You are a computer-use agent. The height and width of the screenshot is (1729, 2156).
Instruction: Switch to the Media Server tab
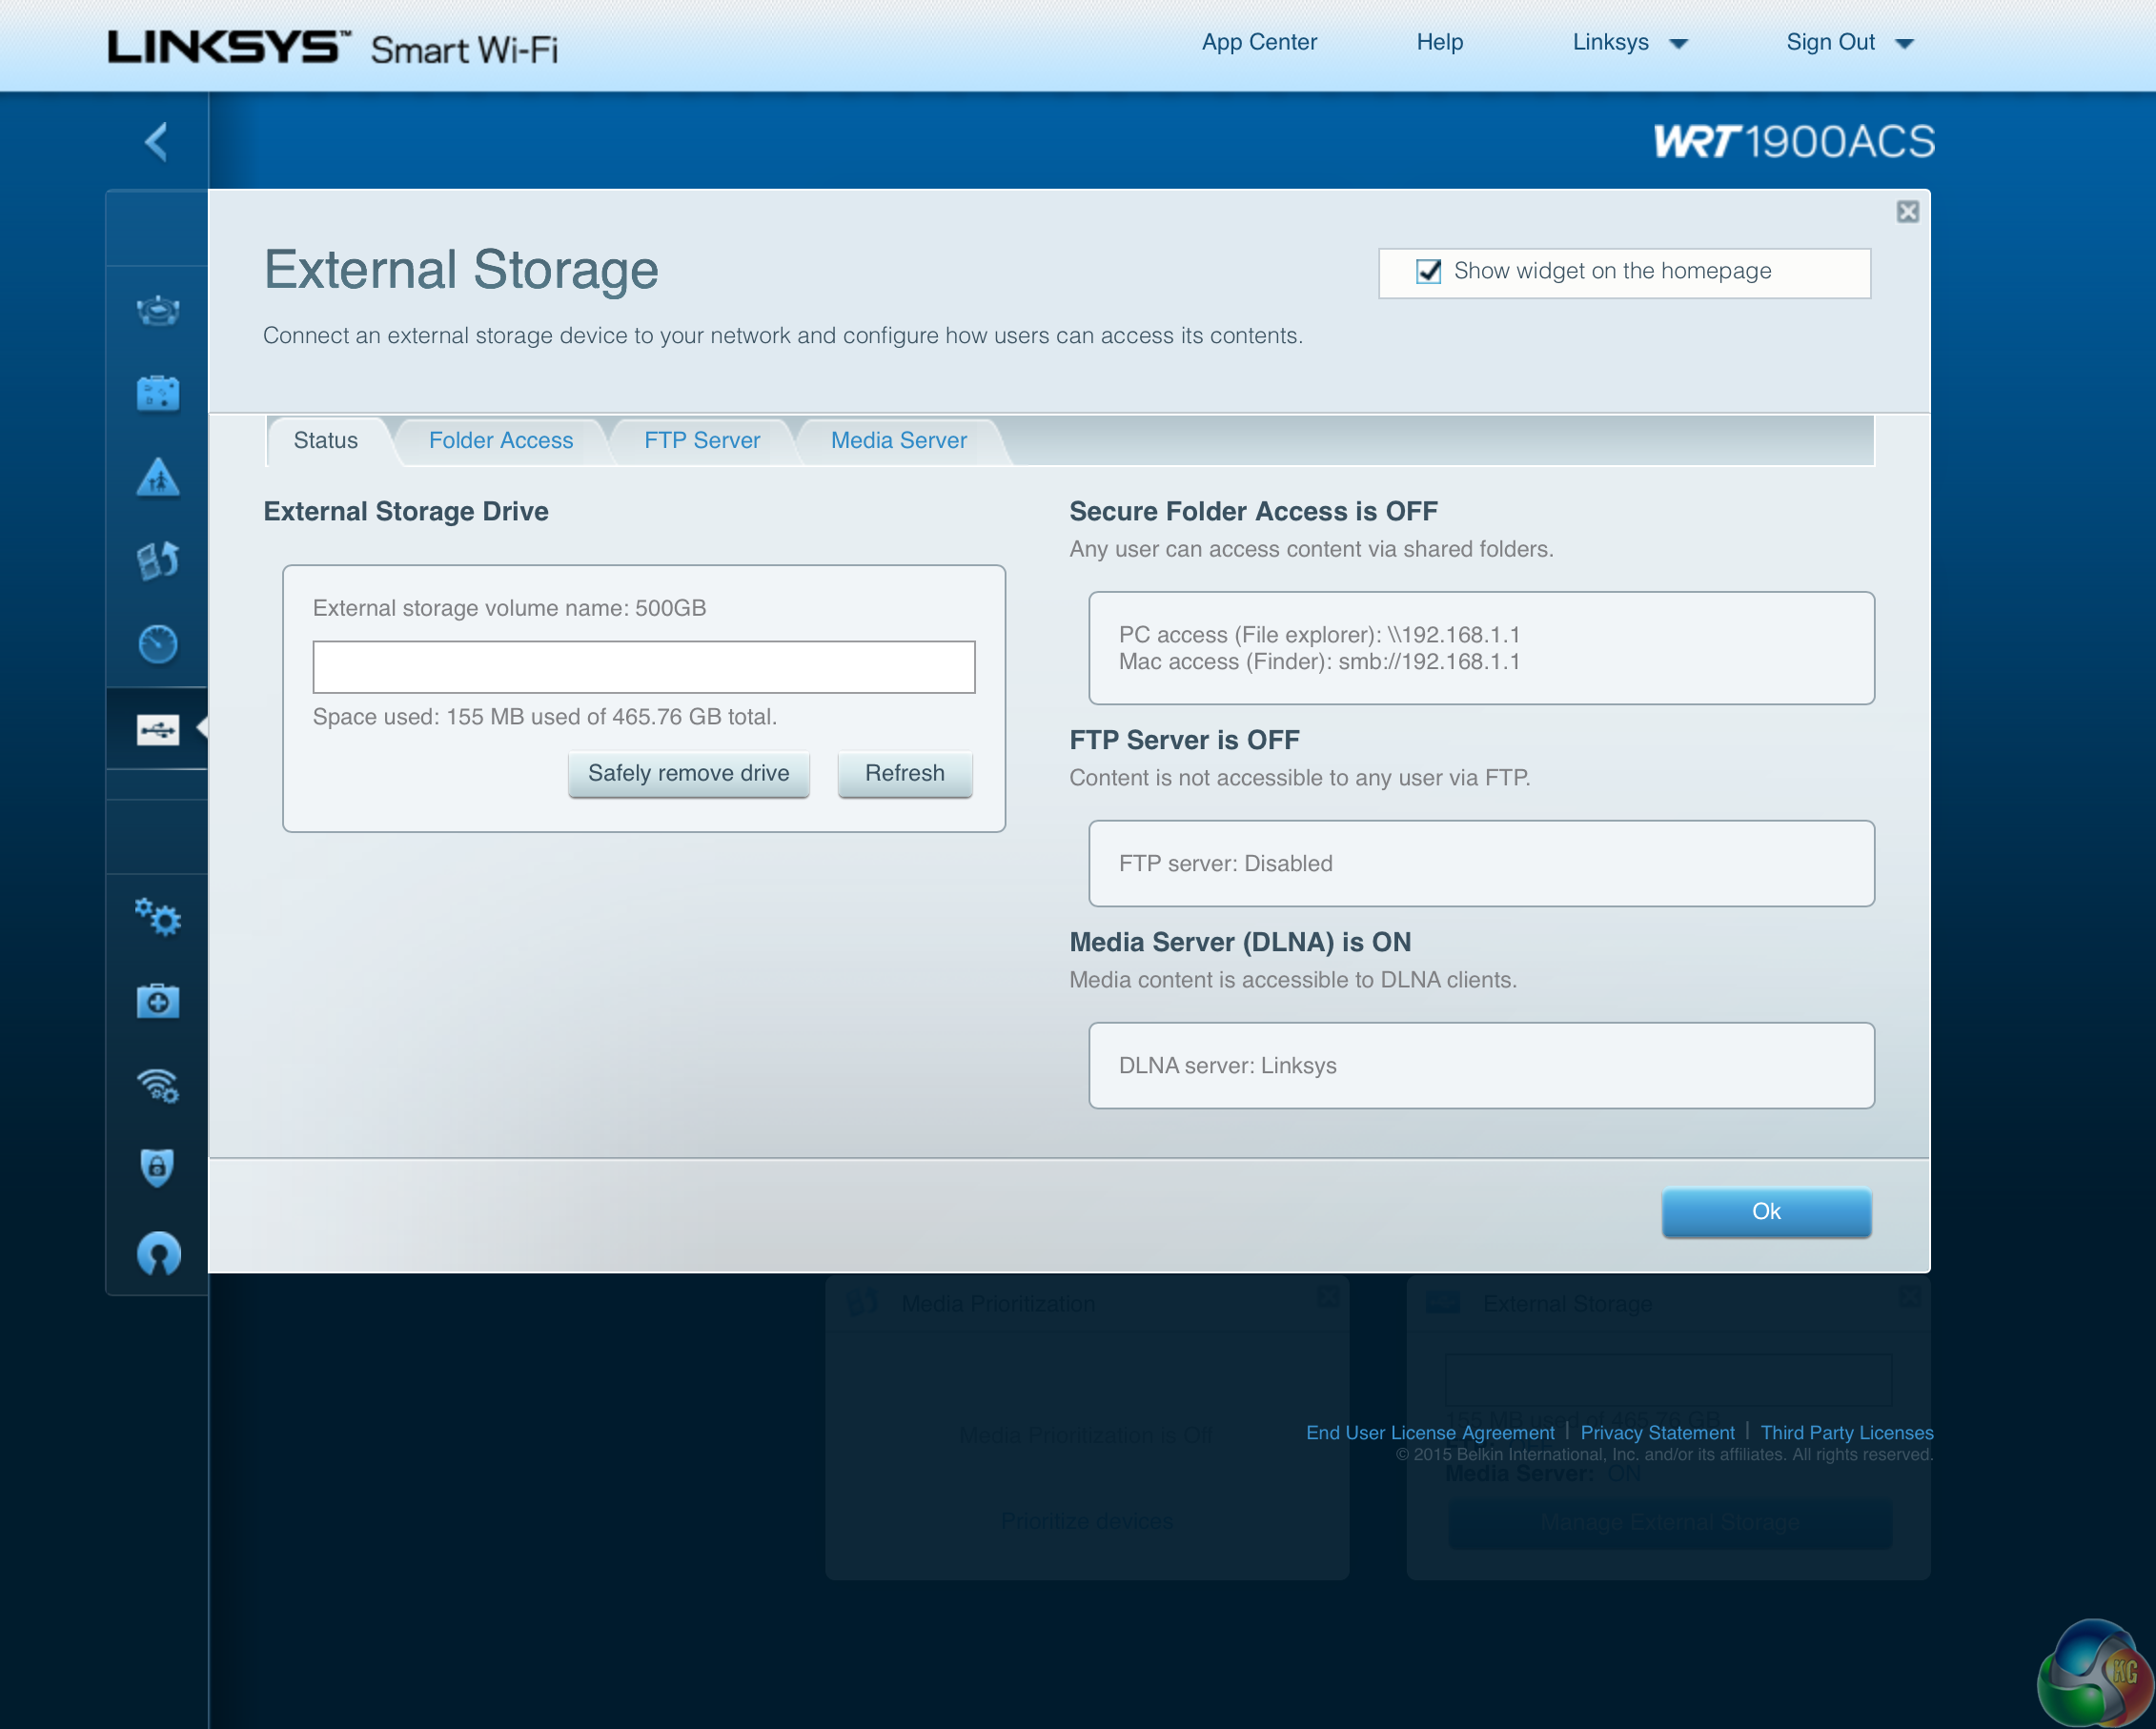(x=898, y=441)
